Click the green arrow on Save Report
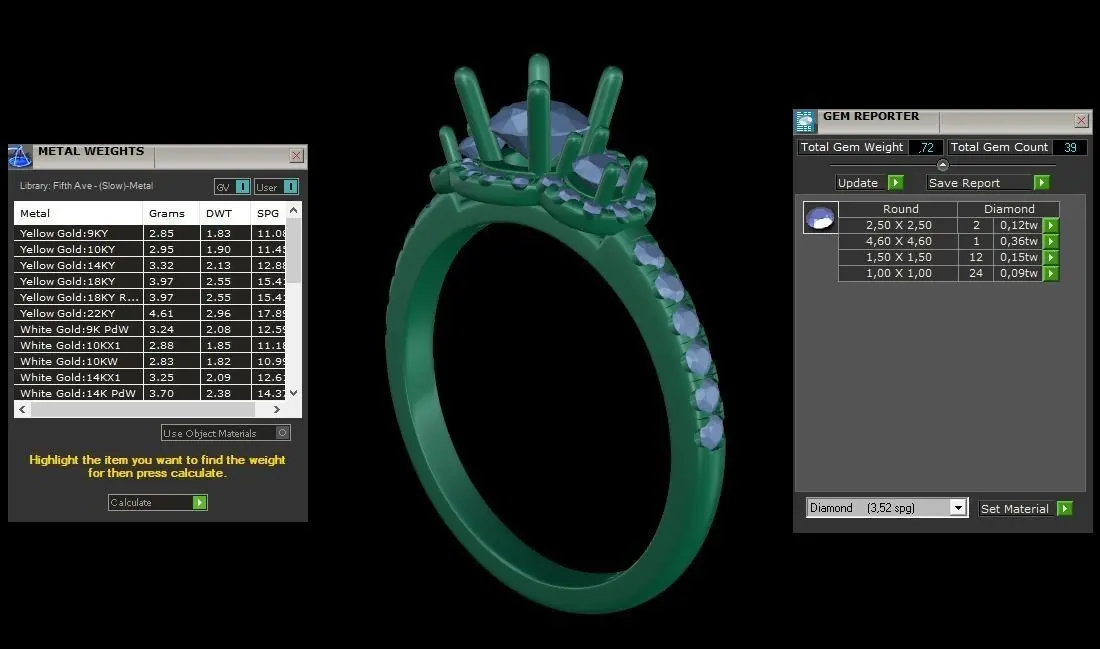This screenshot has width=1100, height=649. 1042,182
